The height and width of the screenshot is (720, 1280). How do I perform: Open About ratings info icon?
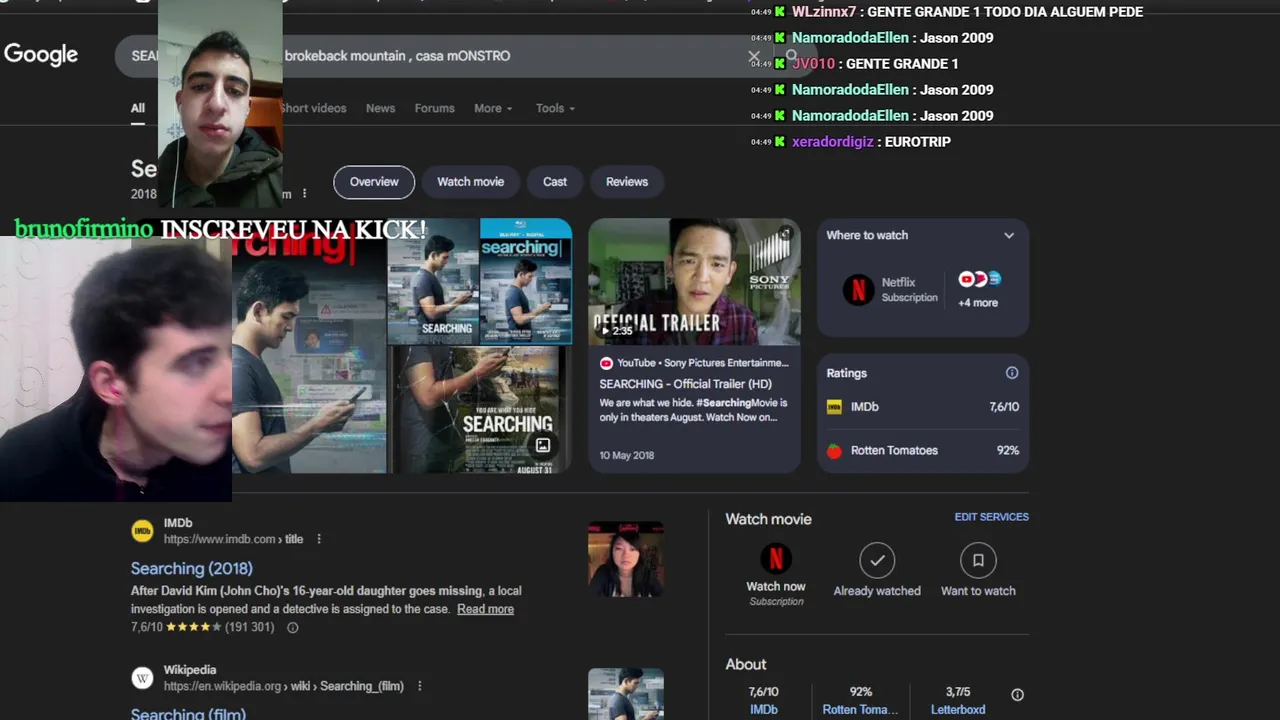point(1017,695)
